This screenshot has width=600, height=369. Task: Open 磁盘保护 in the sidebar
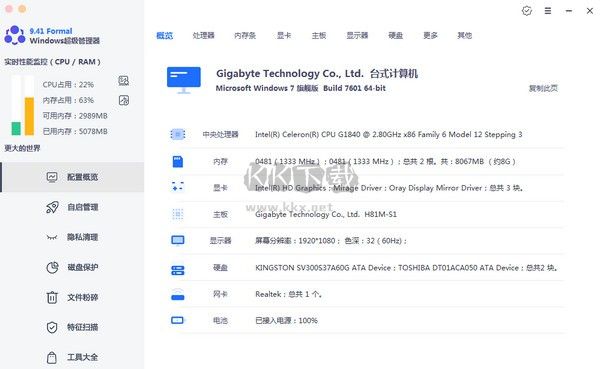[73, 267]
